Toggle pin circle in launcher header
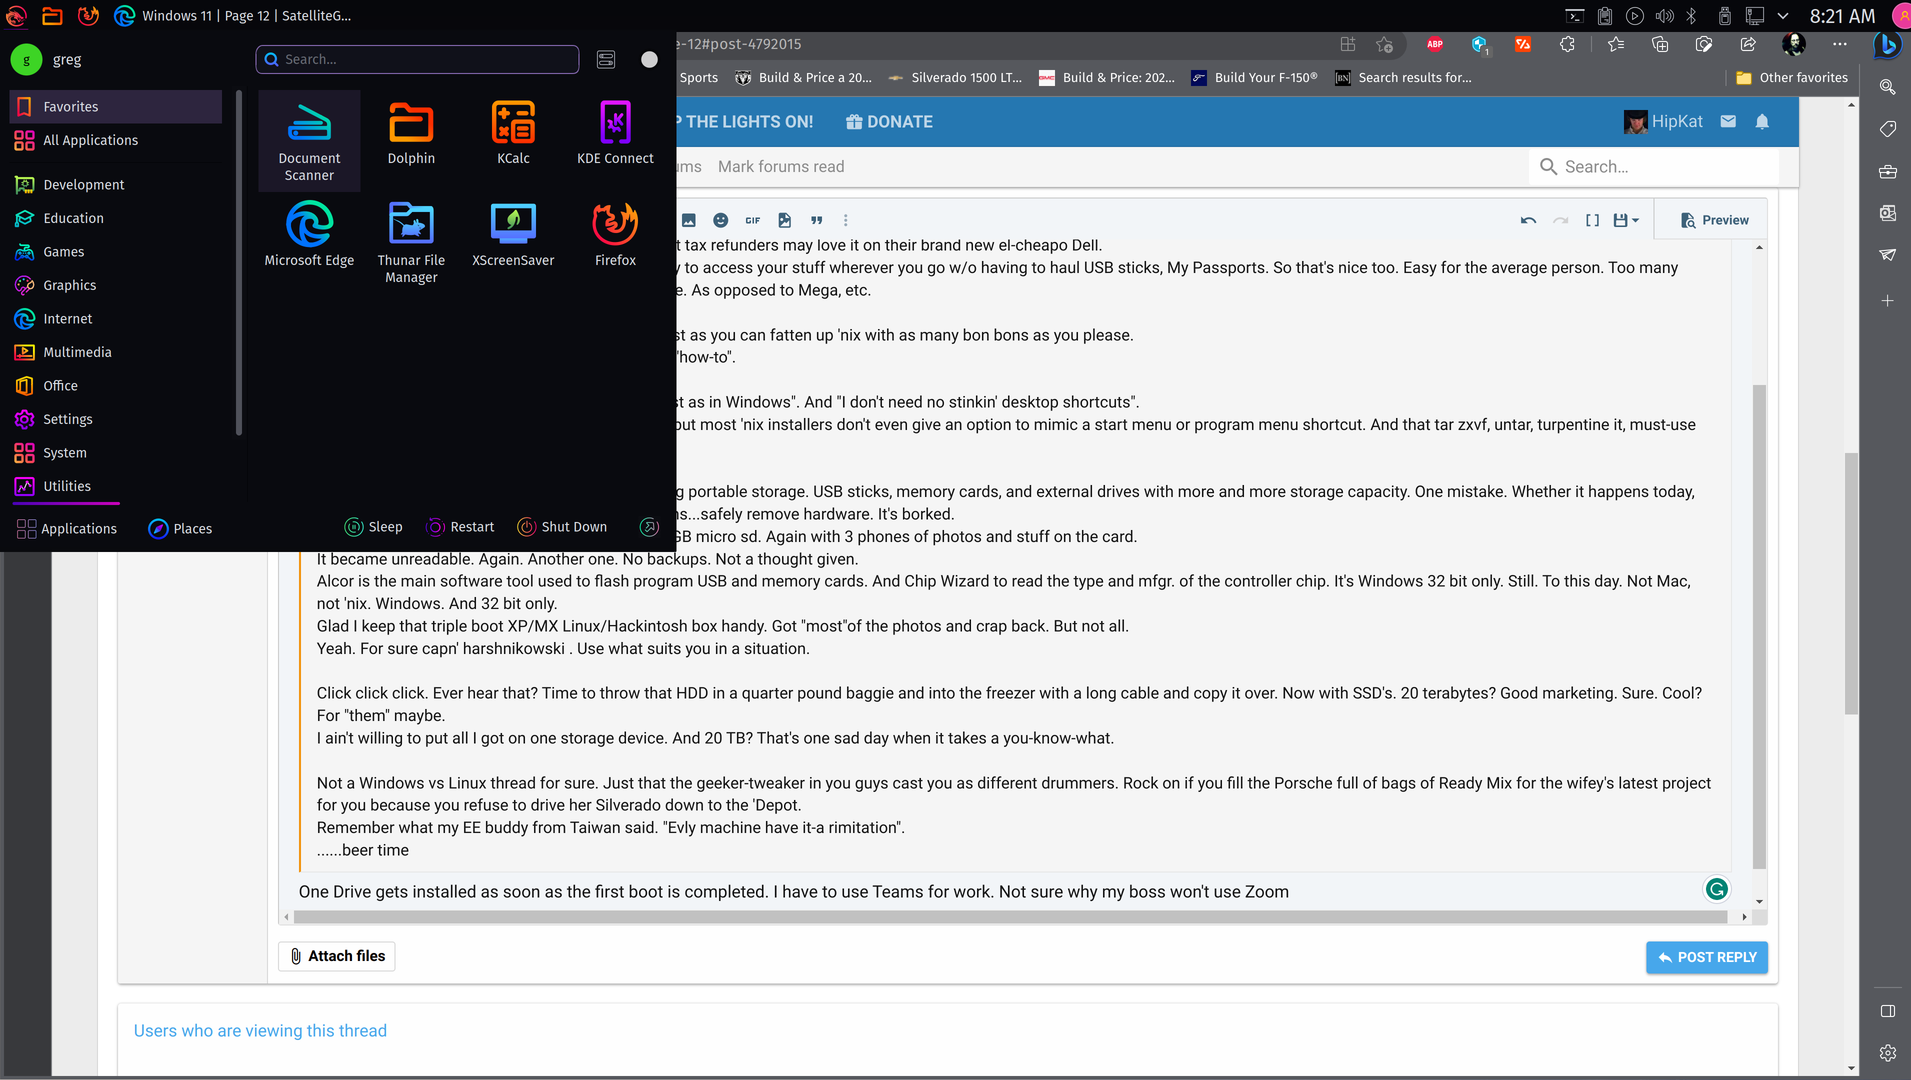Screen dimensions: 1911x1080 point(649,59)
